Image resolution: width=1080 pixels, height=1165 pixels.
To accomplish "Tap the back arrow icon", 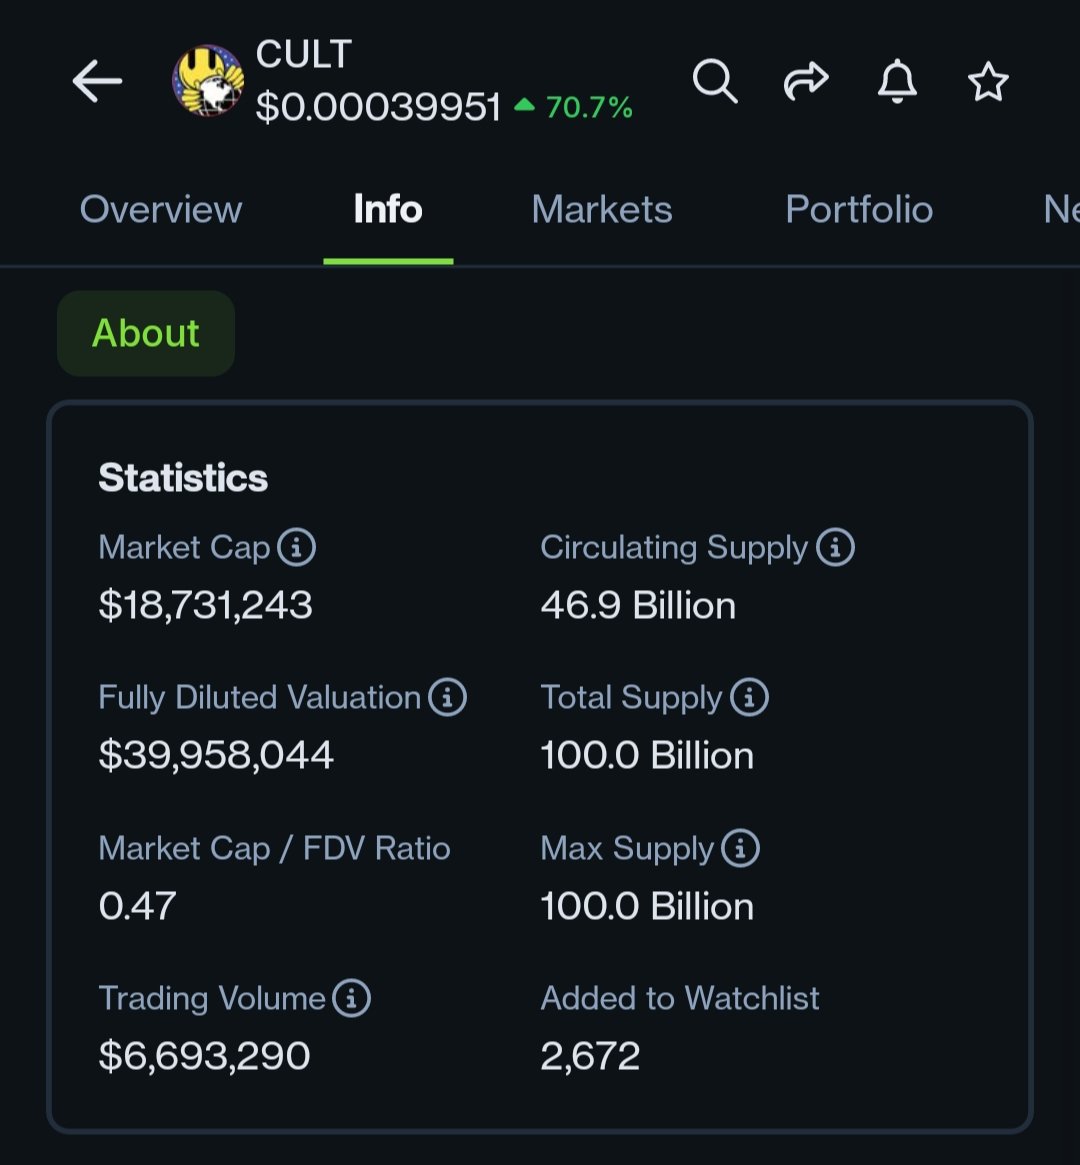I will pyautogui.click(x=97, y=81).
